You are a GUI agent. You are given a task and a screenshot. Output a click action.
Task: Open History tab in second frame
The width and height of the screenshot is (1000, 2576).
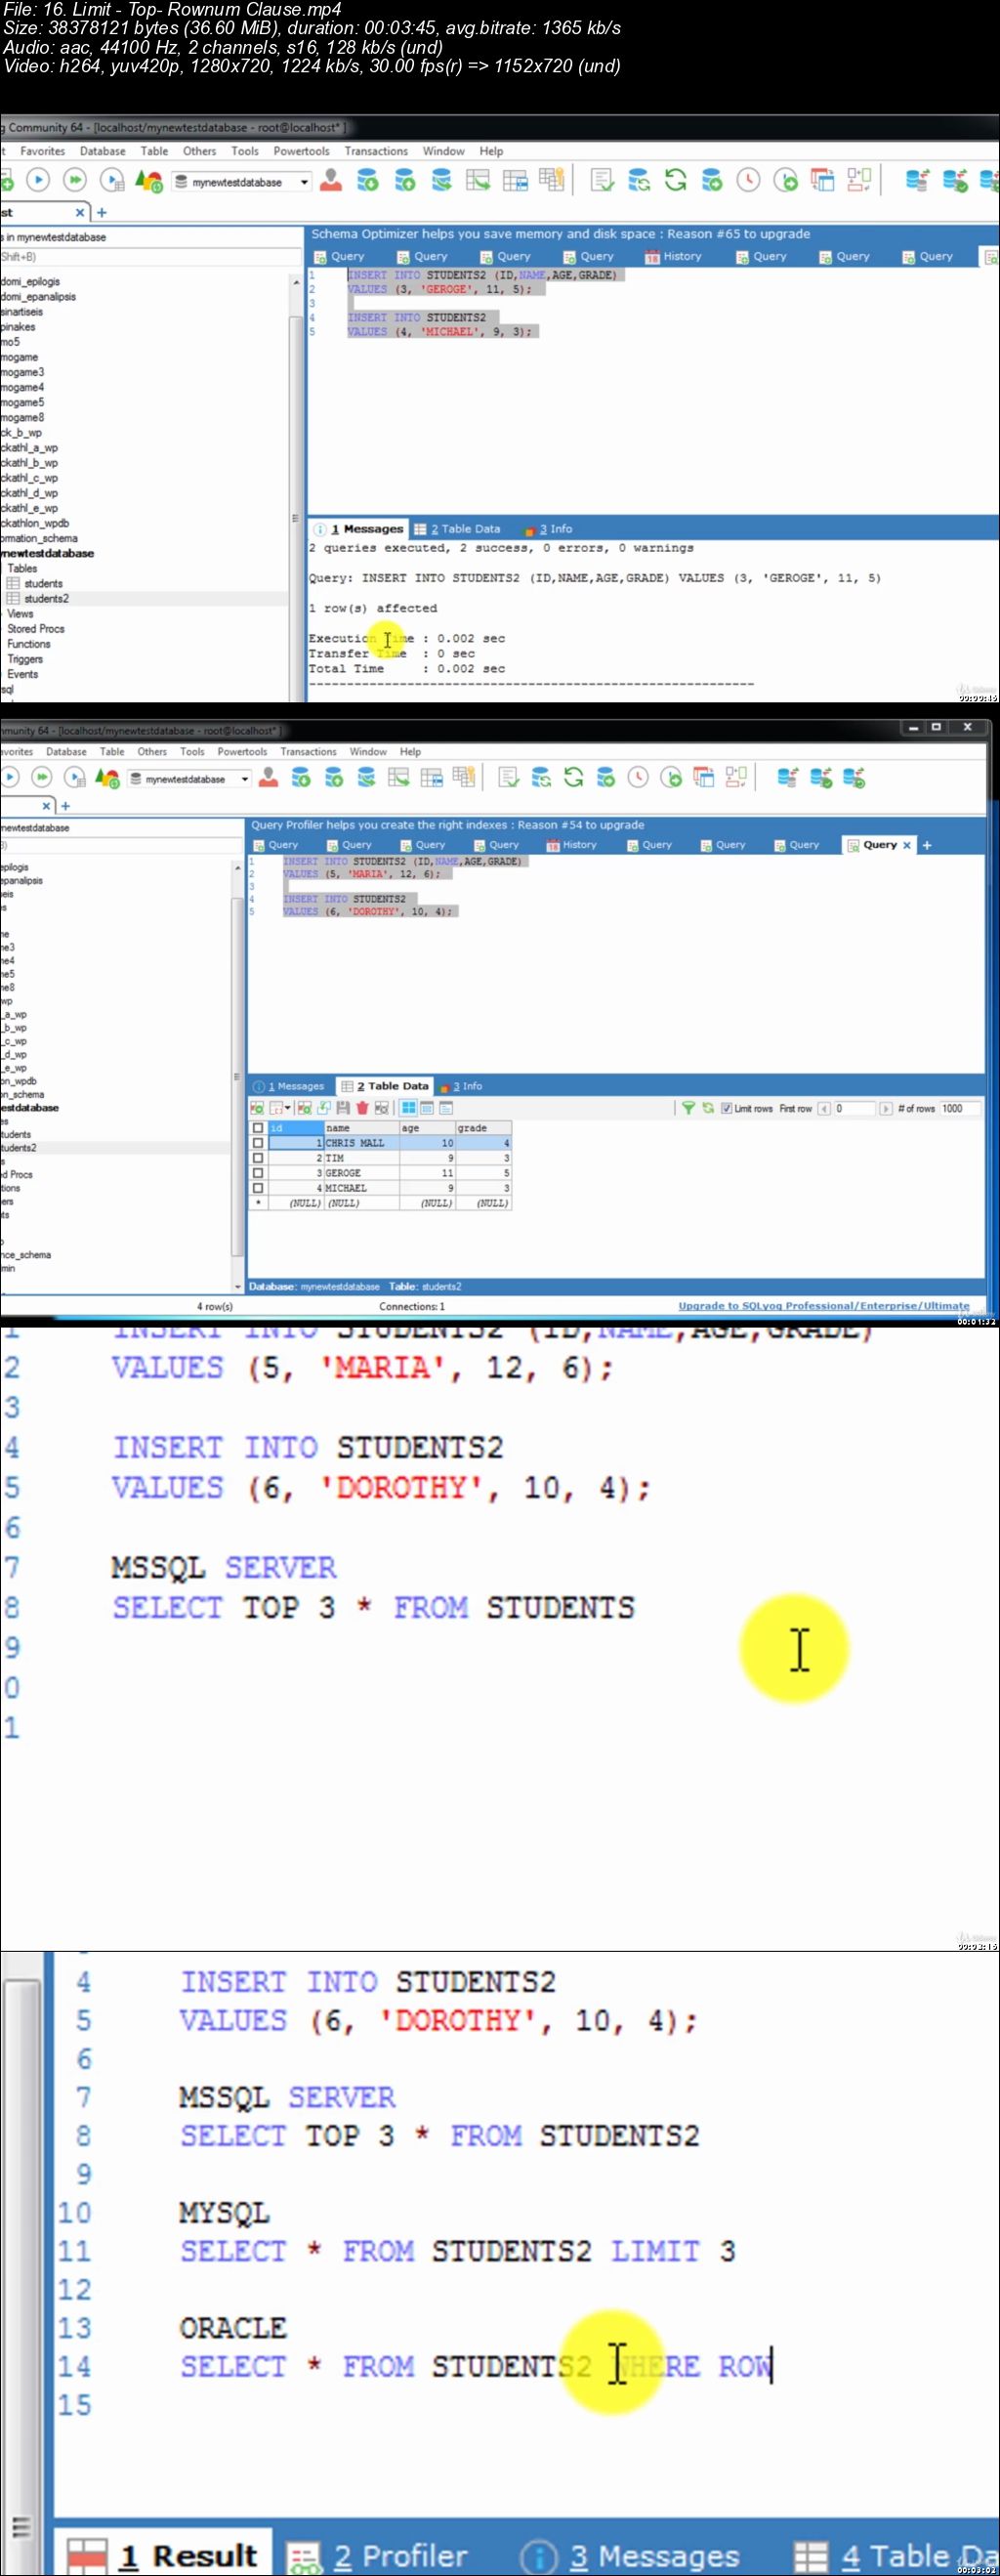(x=571, y=845)
